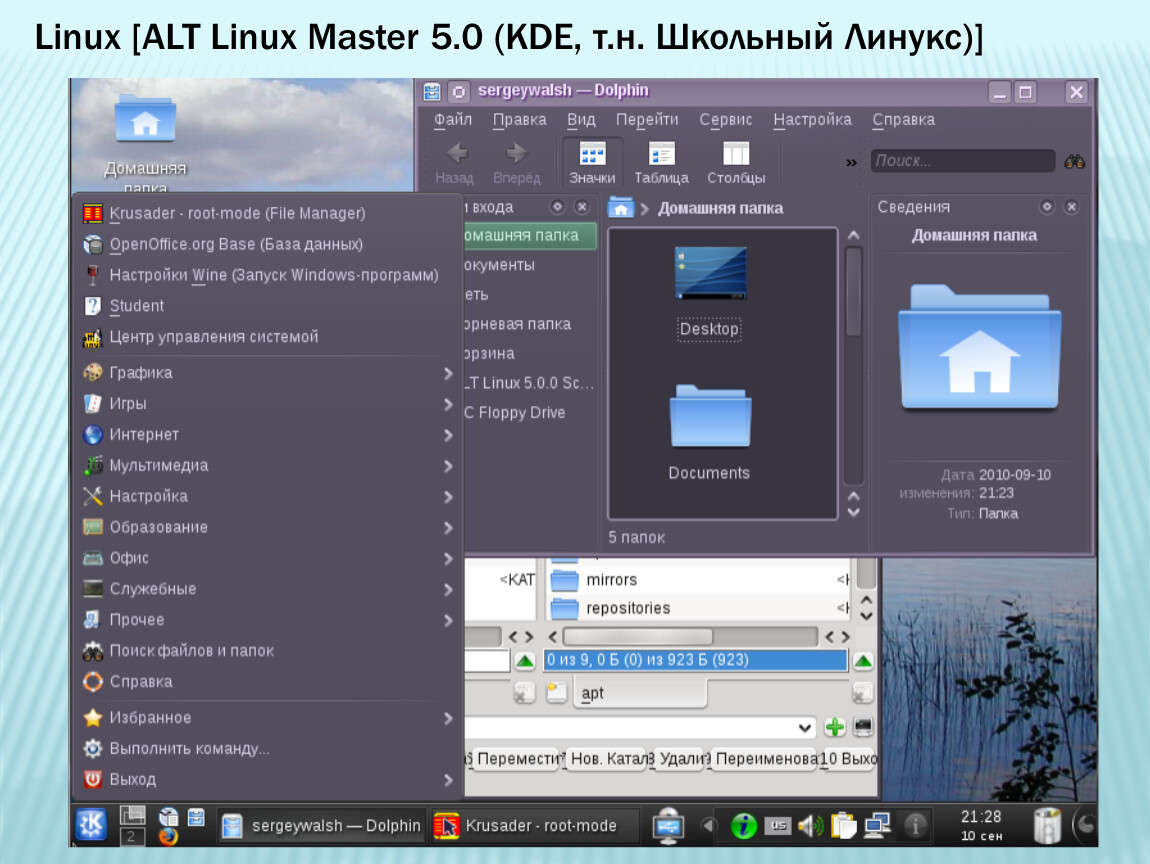Open the Desktop folder thumbnail in Dolphin

click(x=710, y=273)
